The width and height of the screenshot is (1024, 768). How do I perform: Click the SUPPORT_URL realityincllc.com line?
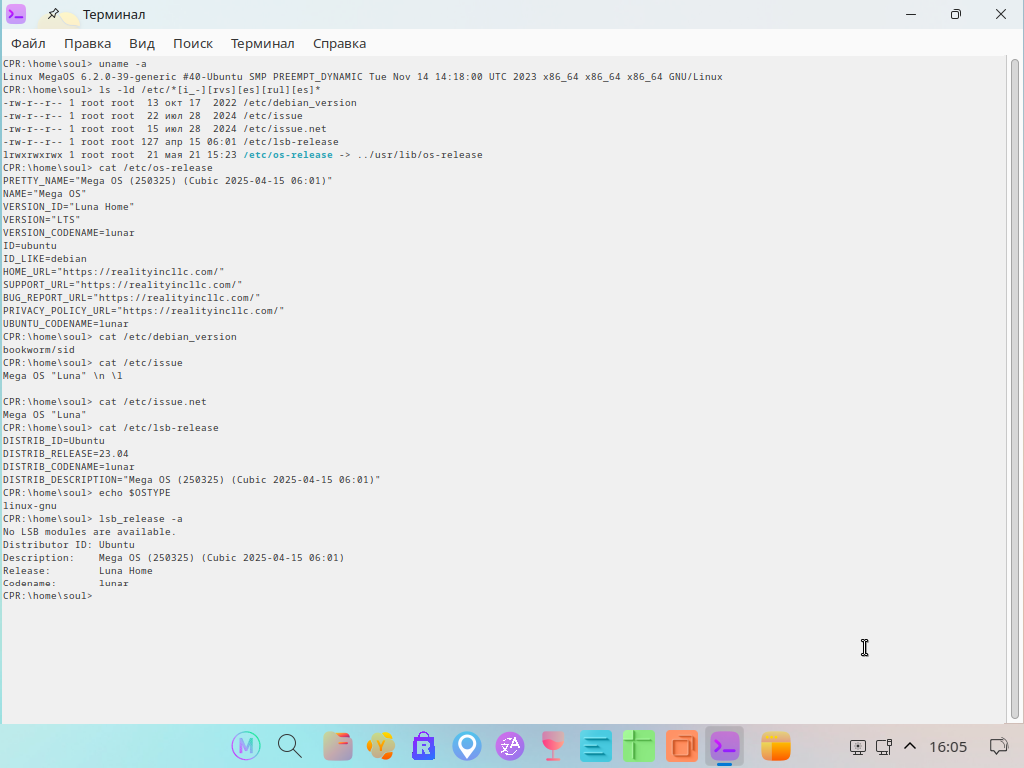[x=123, y=285]
